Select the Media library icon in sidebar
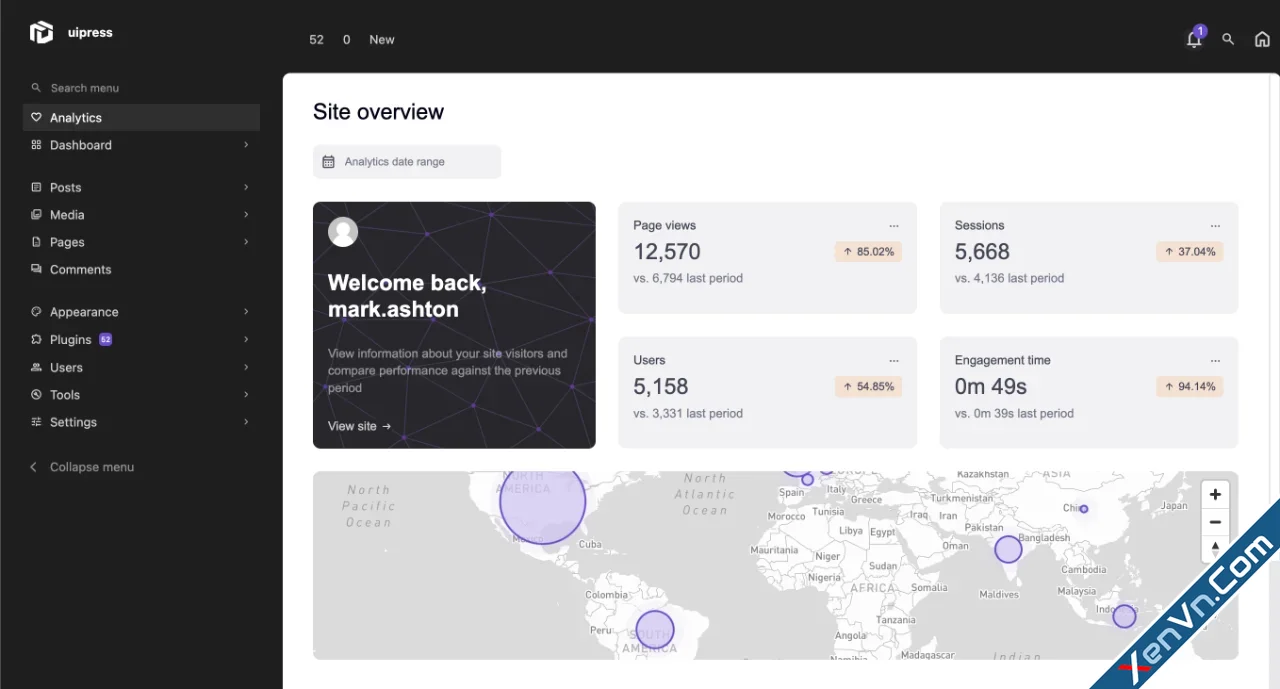 36,214
